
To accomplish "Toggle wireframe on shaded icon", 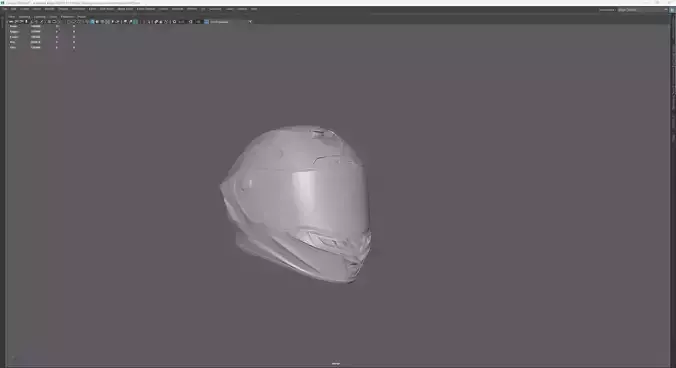I will pos(102,22).
